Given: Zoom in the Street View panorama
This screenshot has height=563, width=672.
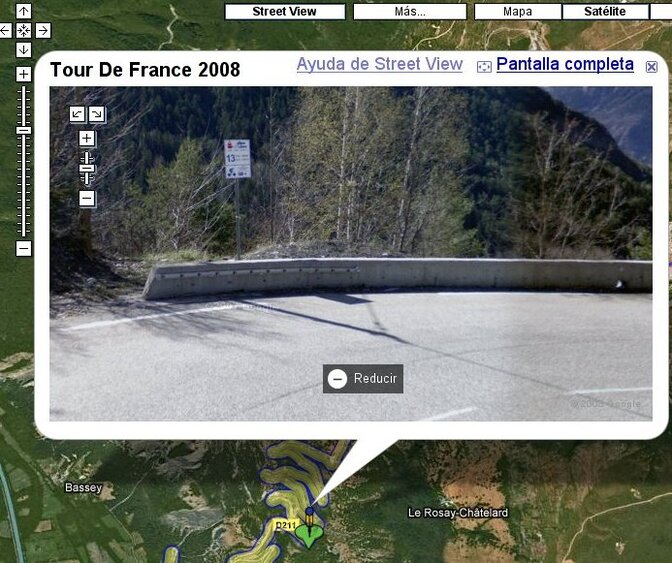Looking at the screenshot, I should tap(87, 138).
